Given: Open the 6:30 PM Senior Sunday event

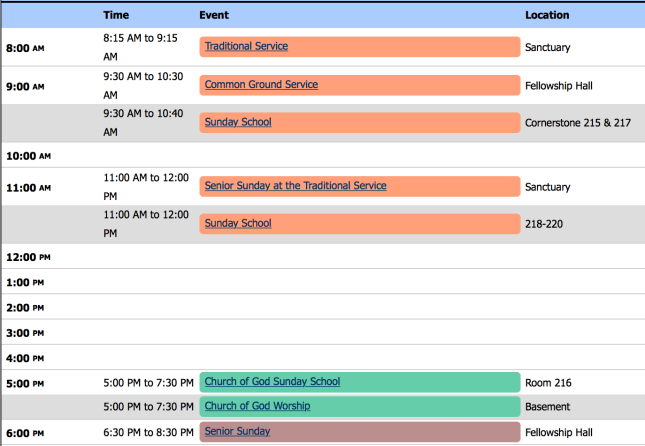Looking at the screenshot, I should click(x=237, y=432).
